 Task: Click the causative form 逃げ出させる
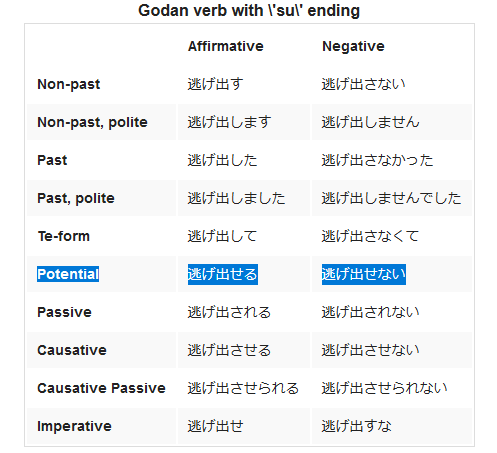pos(229,350)
